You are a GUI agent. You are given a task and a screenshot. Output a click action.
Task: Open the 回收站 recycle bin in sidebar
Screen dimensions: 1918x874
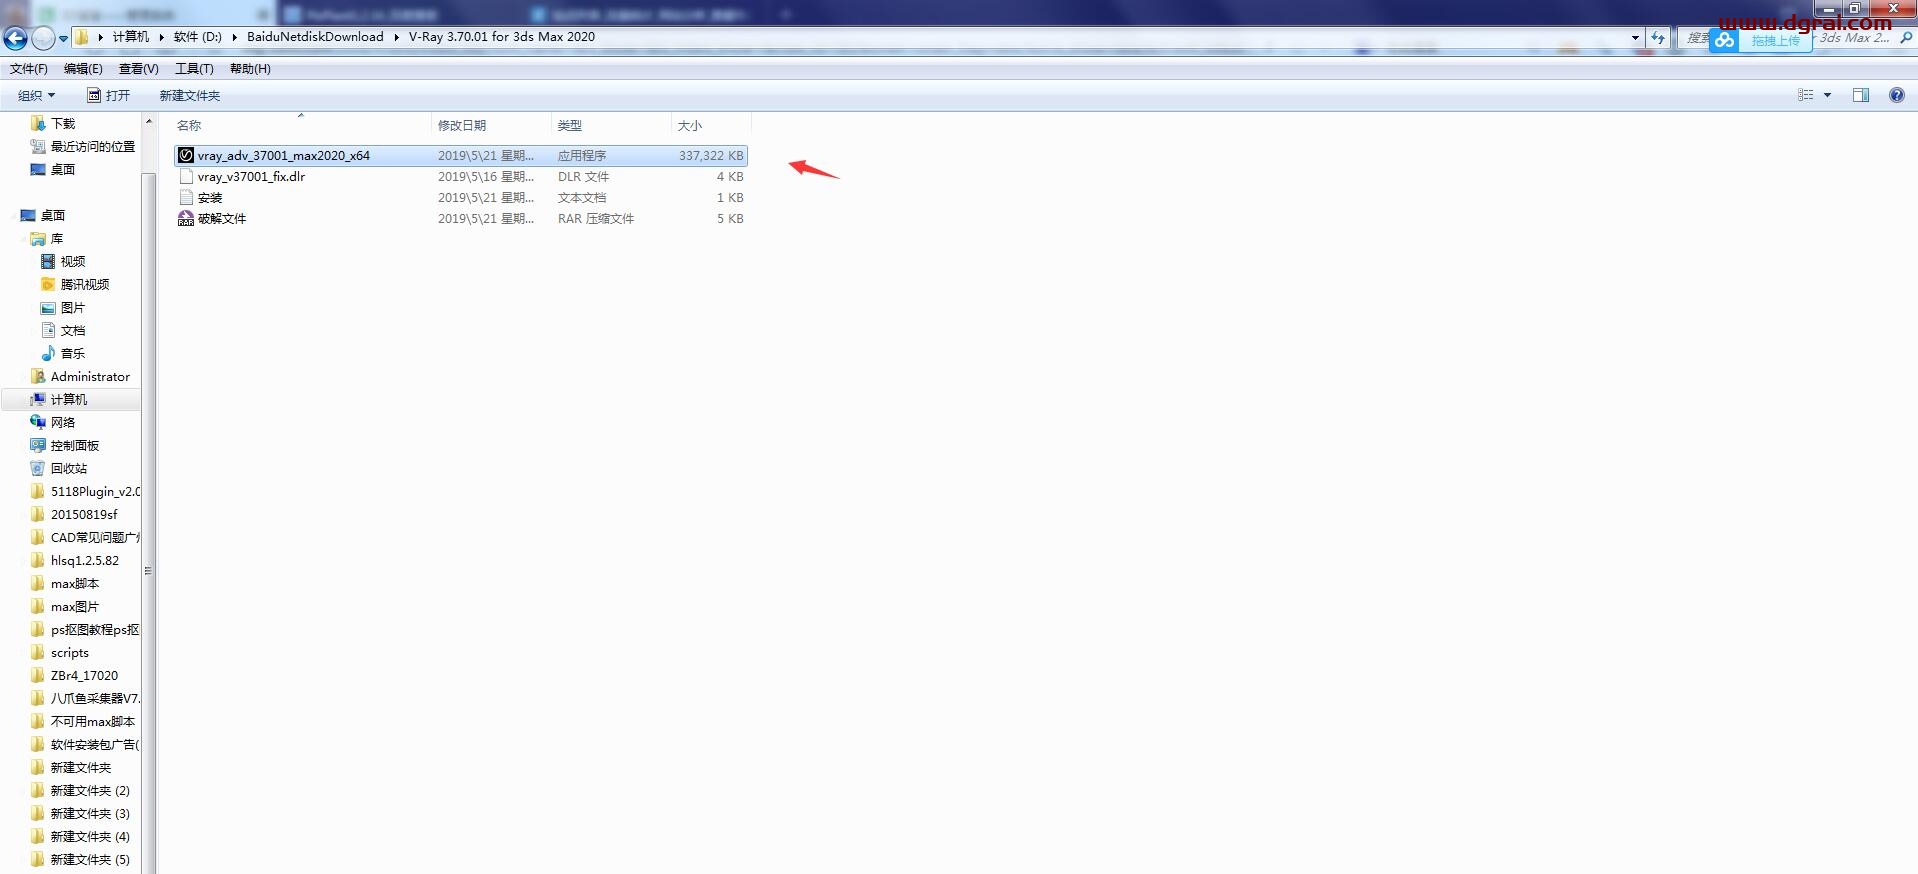[x=68, y=468]
